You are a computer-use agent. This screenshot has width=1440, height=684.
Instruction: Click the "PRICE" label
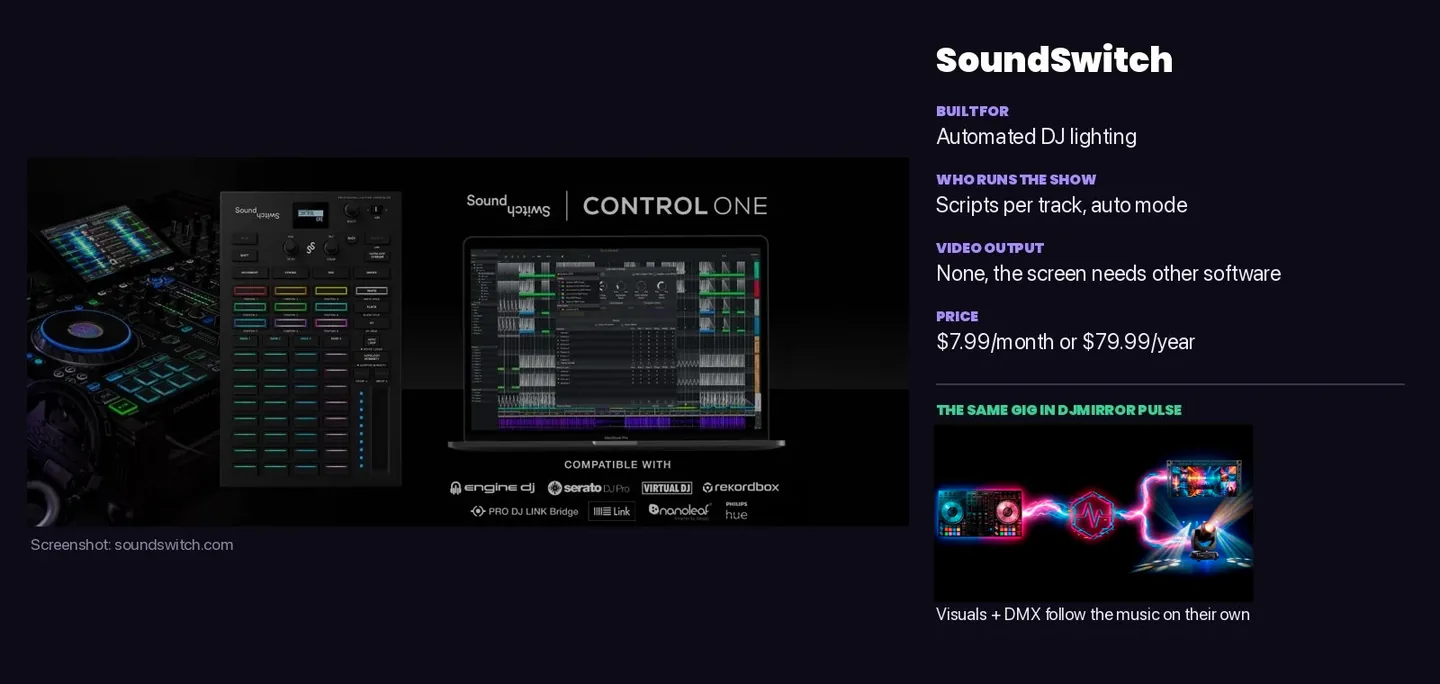point(957,317)
